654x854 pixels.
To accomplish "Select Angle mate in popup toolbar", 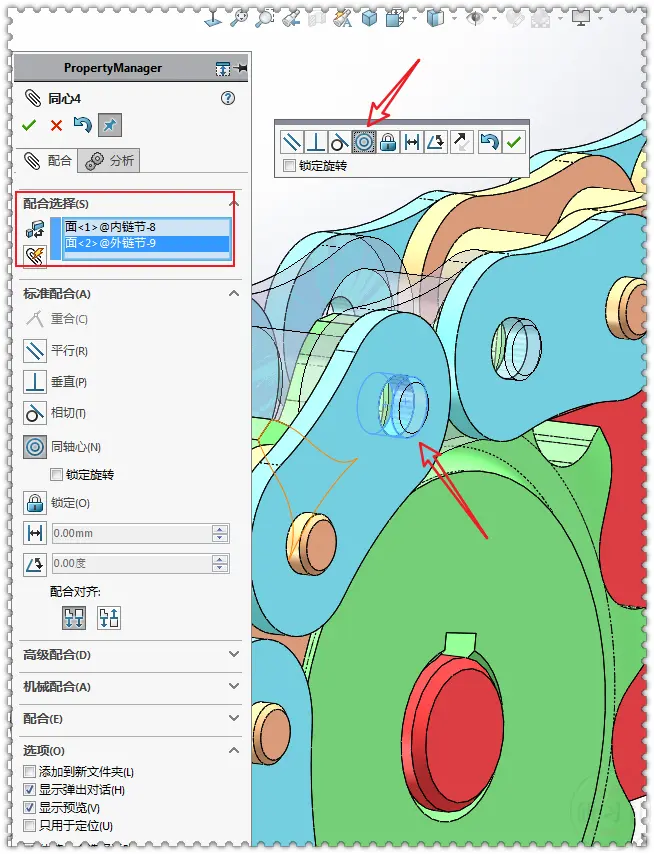I will (x=436, y=142).
